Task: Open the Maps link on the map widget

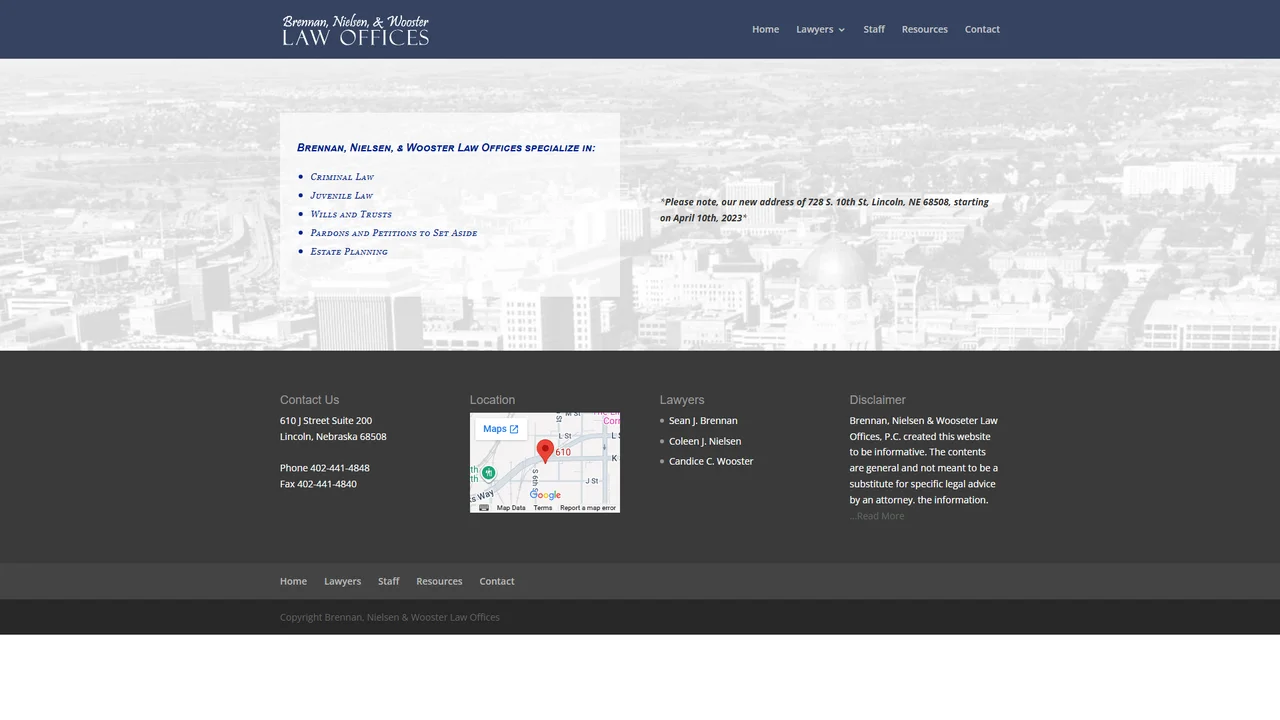Action: tap(500, 429)
